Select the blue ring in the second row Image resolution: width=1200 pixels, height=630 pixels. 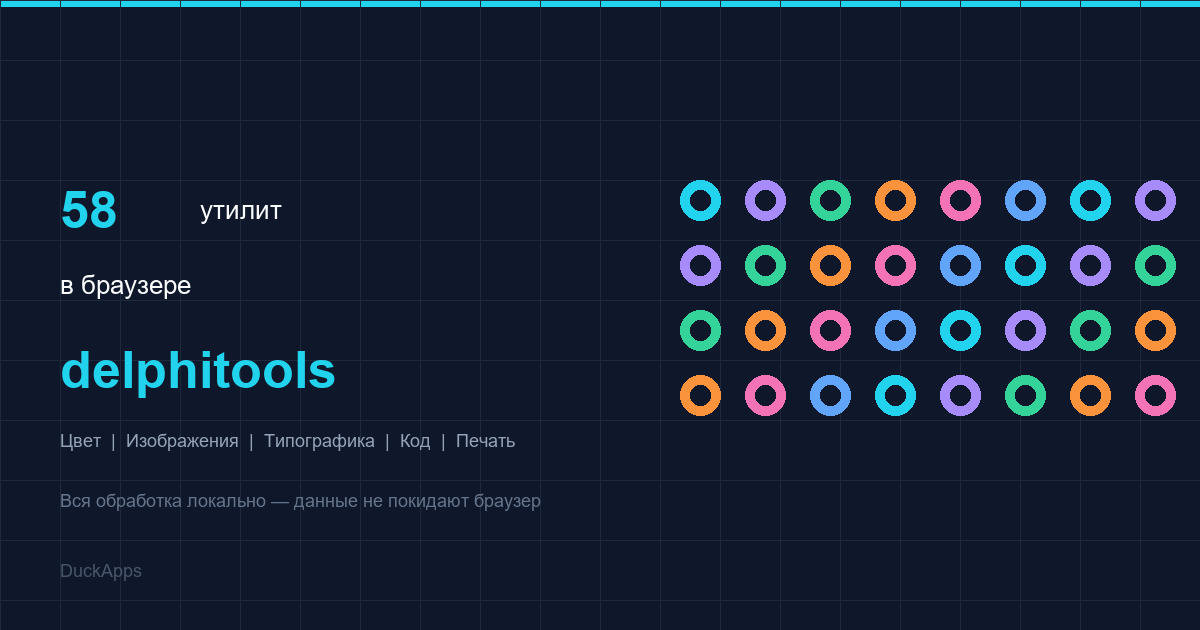(x=960, y=265)
